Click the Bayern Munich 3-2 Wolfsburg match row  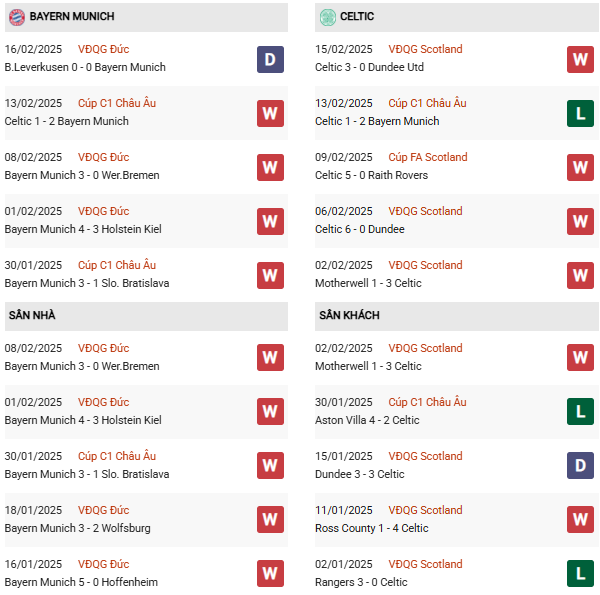pyautogui.click(x=77, y=528)
